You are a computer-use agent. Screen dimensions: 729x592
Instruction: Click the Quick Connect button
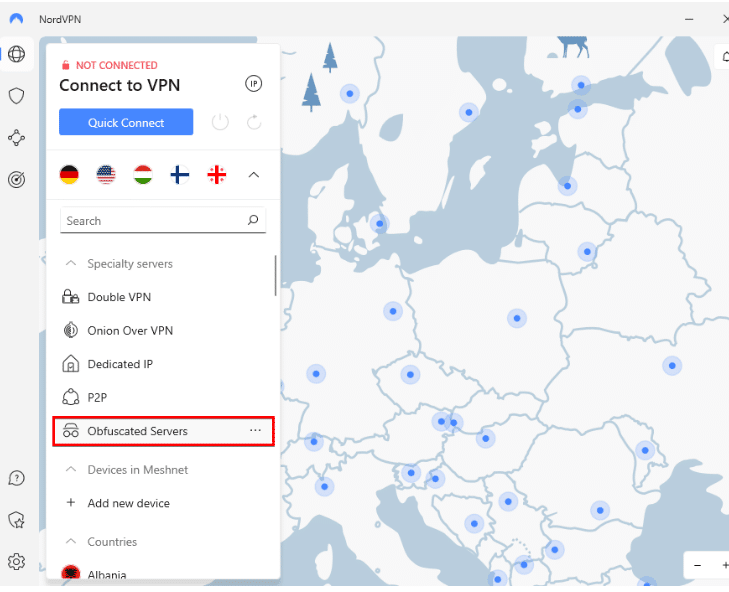click(126, 122)
